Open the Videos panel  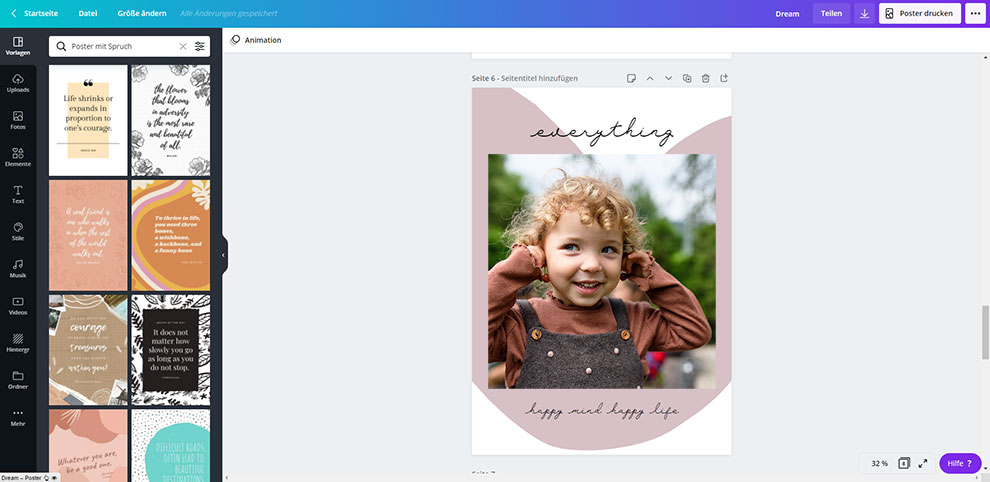18,306
